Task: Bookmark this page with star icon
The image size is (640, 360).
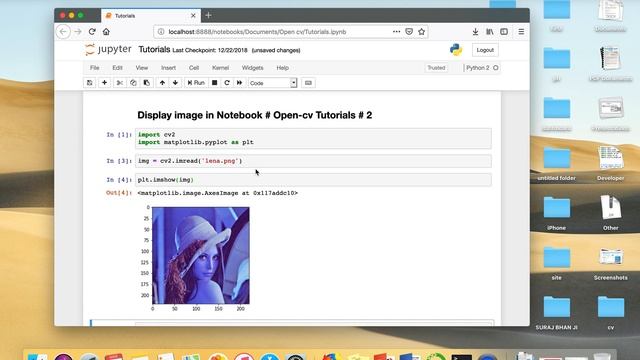Action: [x=422, y=32]
